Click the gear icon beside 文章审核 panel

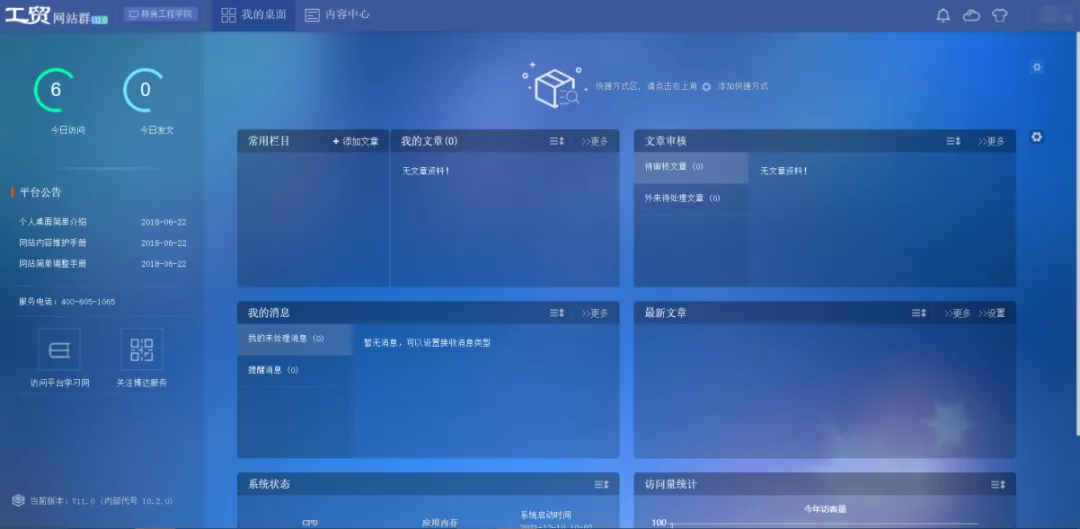(1037, 137)
